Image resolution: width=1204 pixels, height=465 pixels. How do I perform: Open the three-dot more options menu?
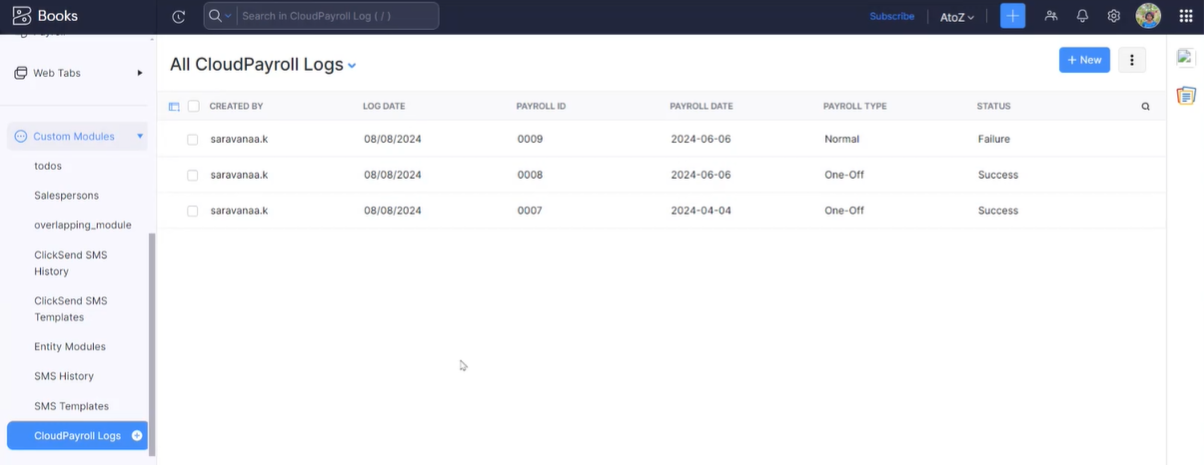click(x=1132, y=60)
